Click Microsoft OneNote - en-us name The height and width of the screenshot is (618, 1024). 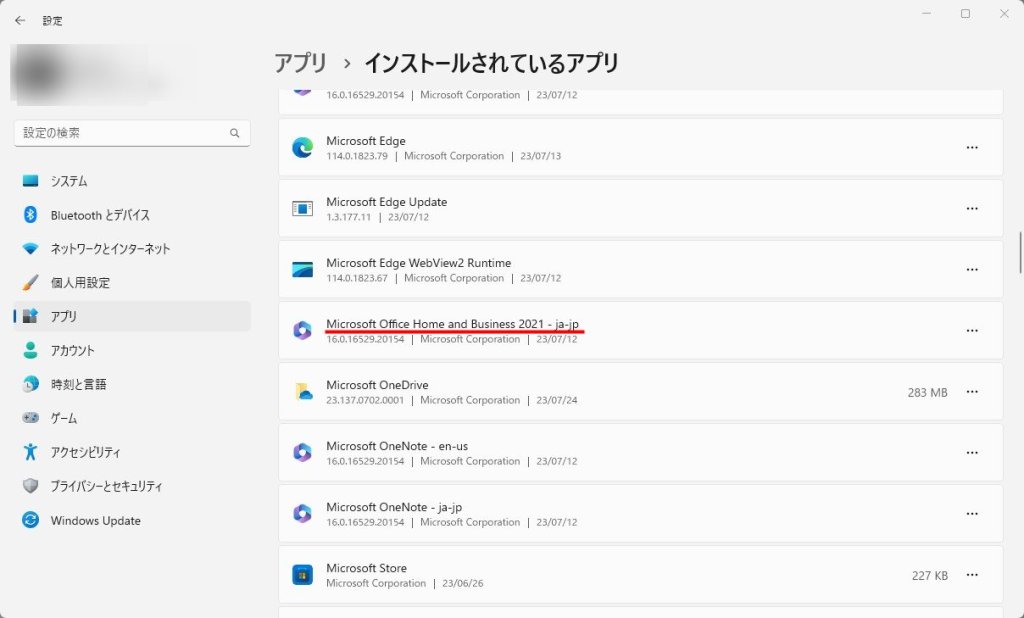tap(397, 446)
